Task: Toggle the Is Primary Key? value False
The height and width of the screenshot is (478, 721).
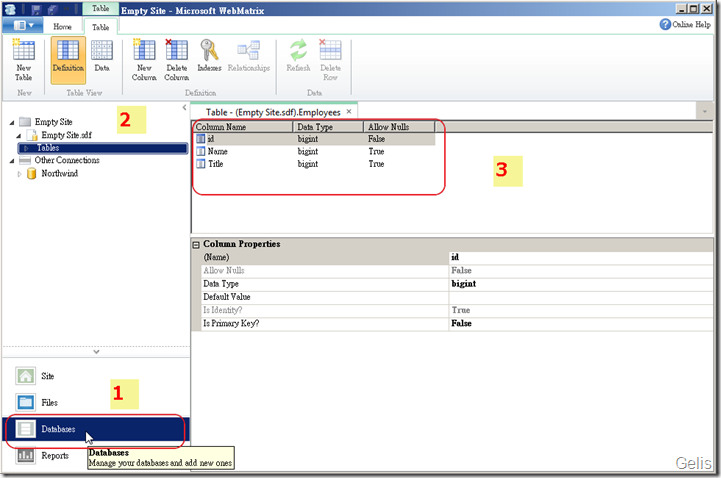Action: click(x=581, y=323)
